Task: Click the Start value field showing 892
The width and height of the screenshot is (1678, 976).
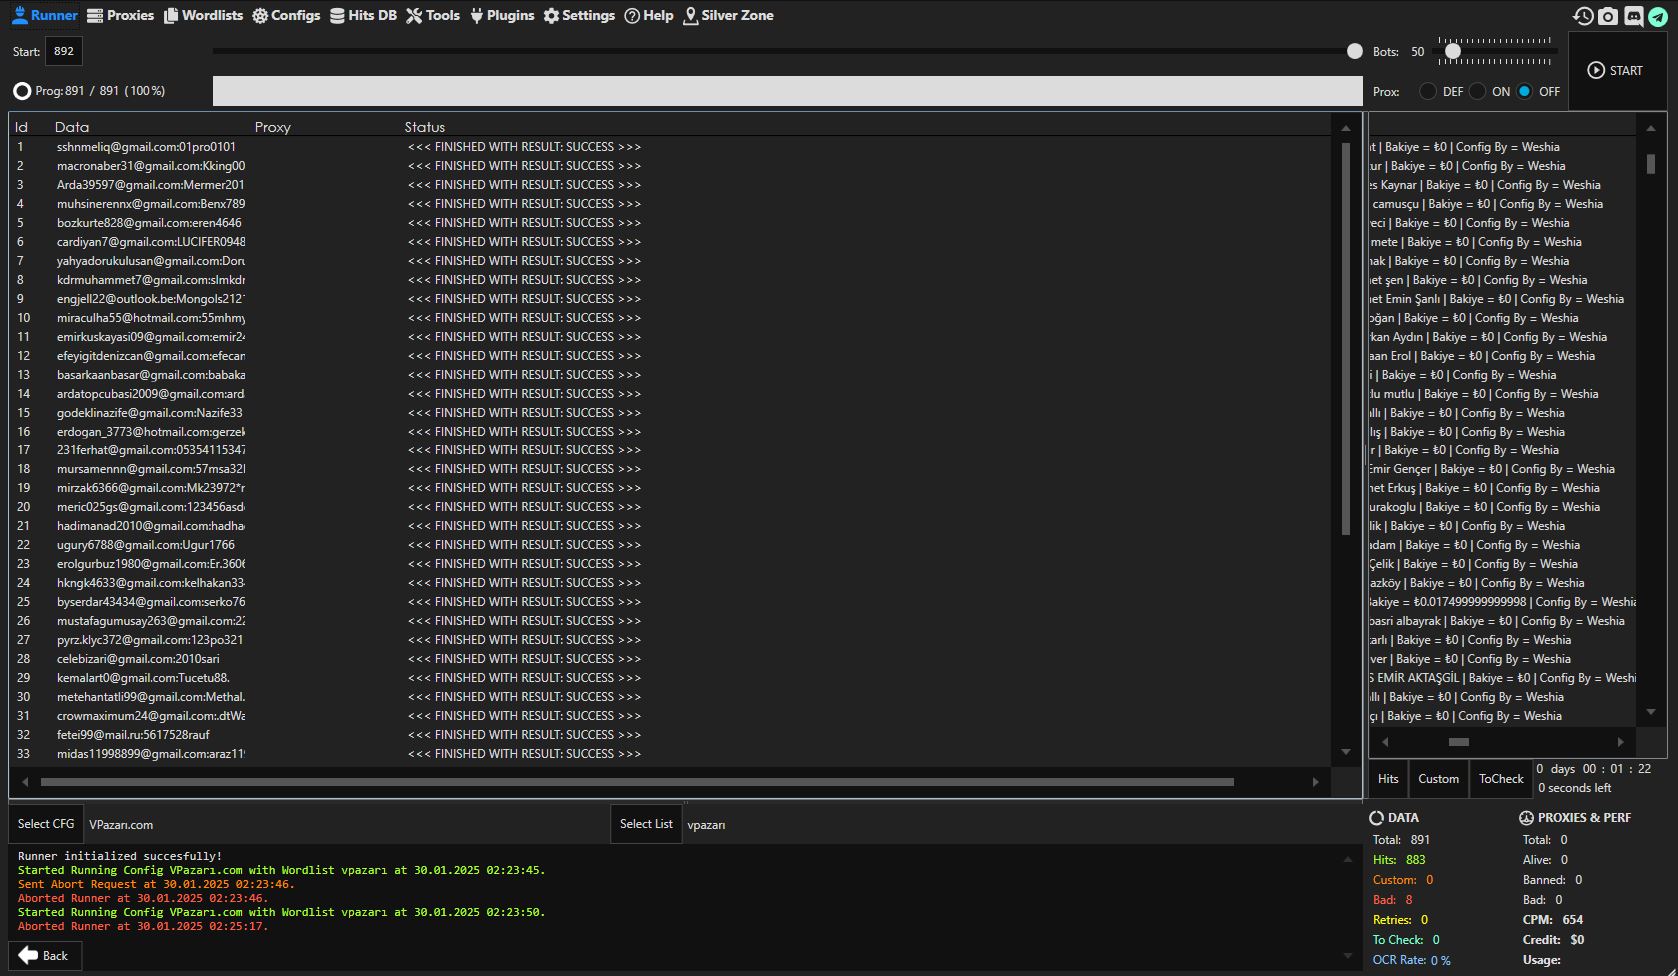Action: click(x=64, y=51)
